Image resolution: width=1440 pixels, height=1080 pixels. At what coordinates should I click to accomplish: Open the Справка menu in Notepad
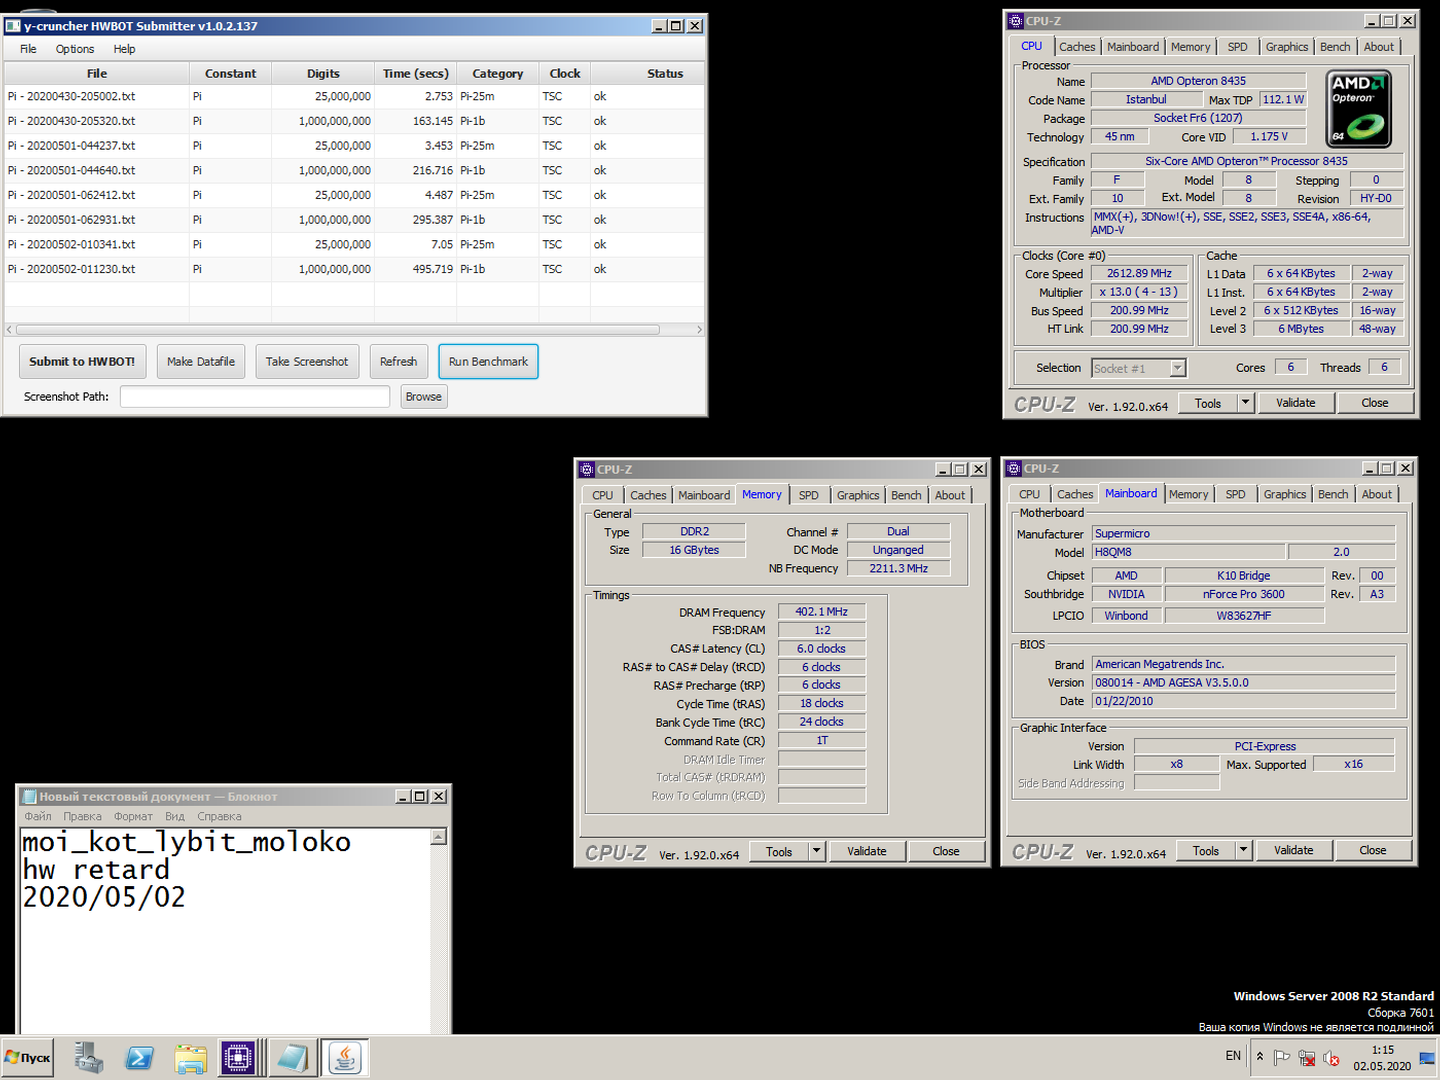pos(219,816)
